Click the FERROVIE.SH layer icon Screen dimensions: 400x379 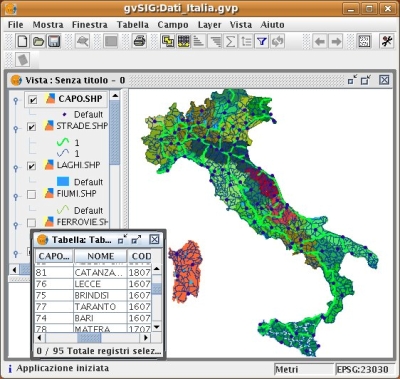[x=49, y=222]
